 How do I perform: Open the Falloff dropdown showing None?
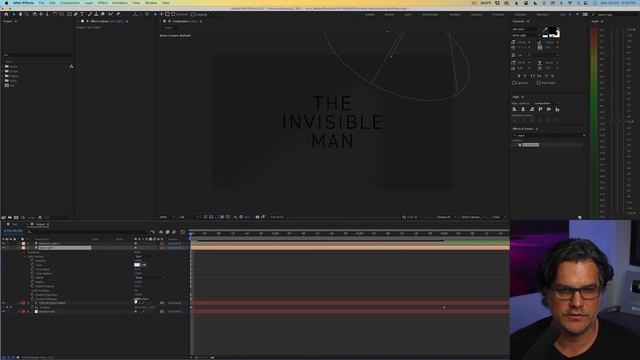150,278
